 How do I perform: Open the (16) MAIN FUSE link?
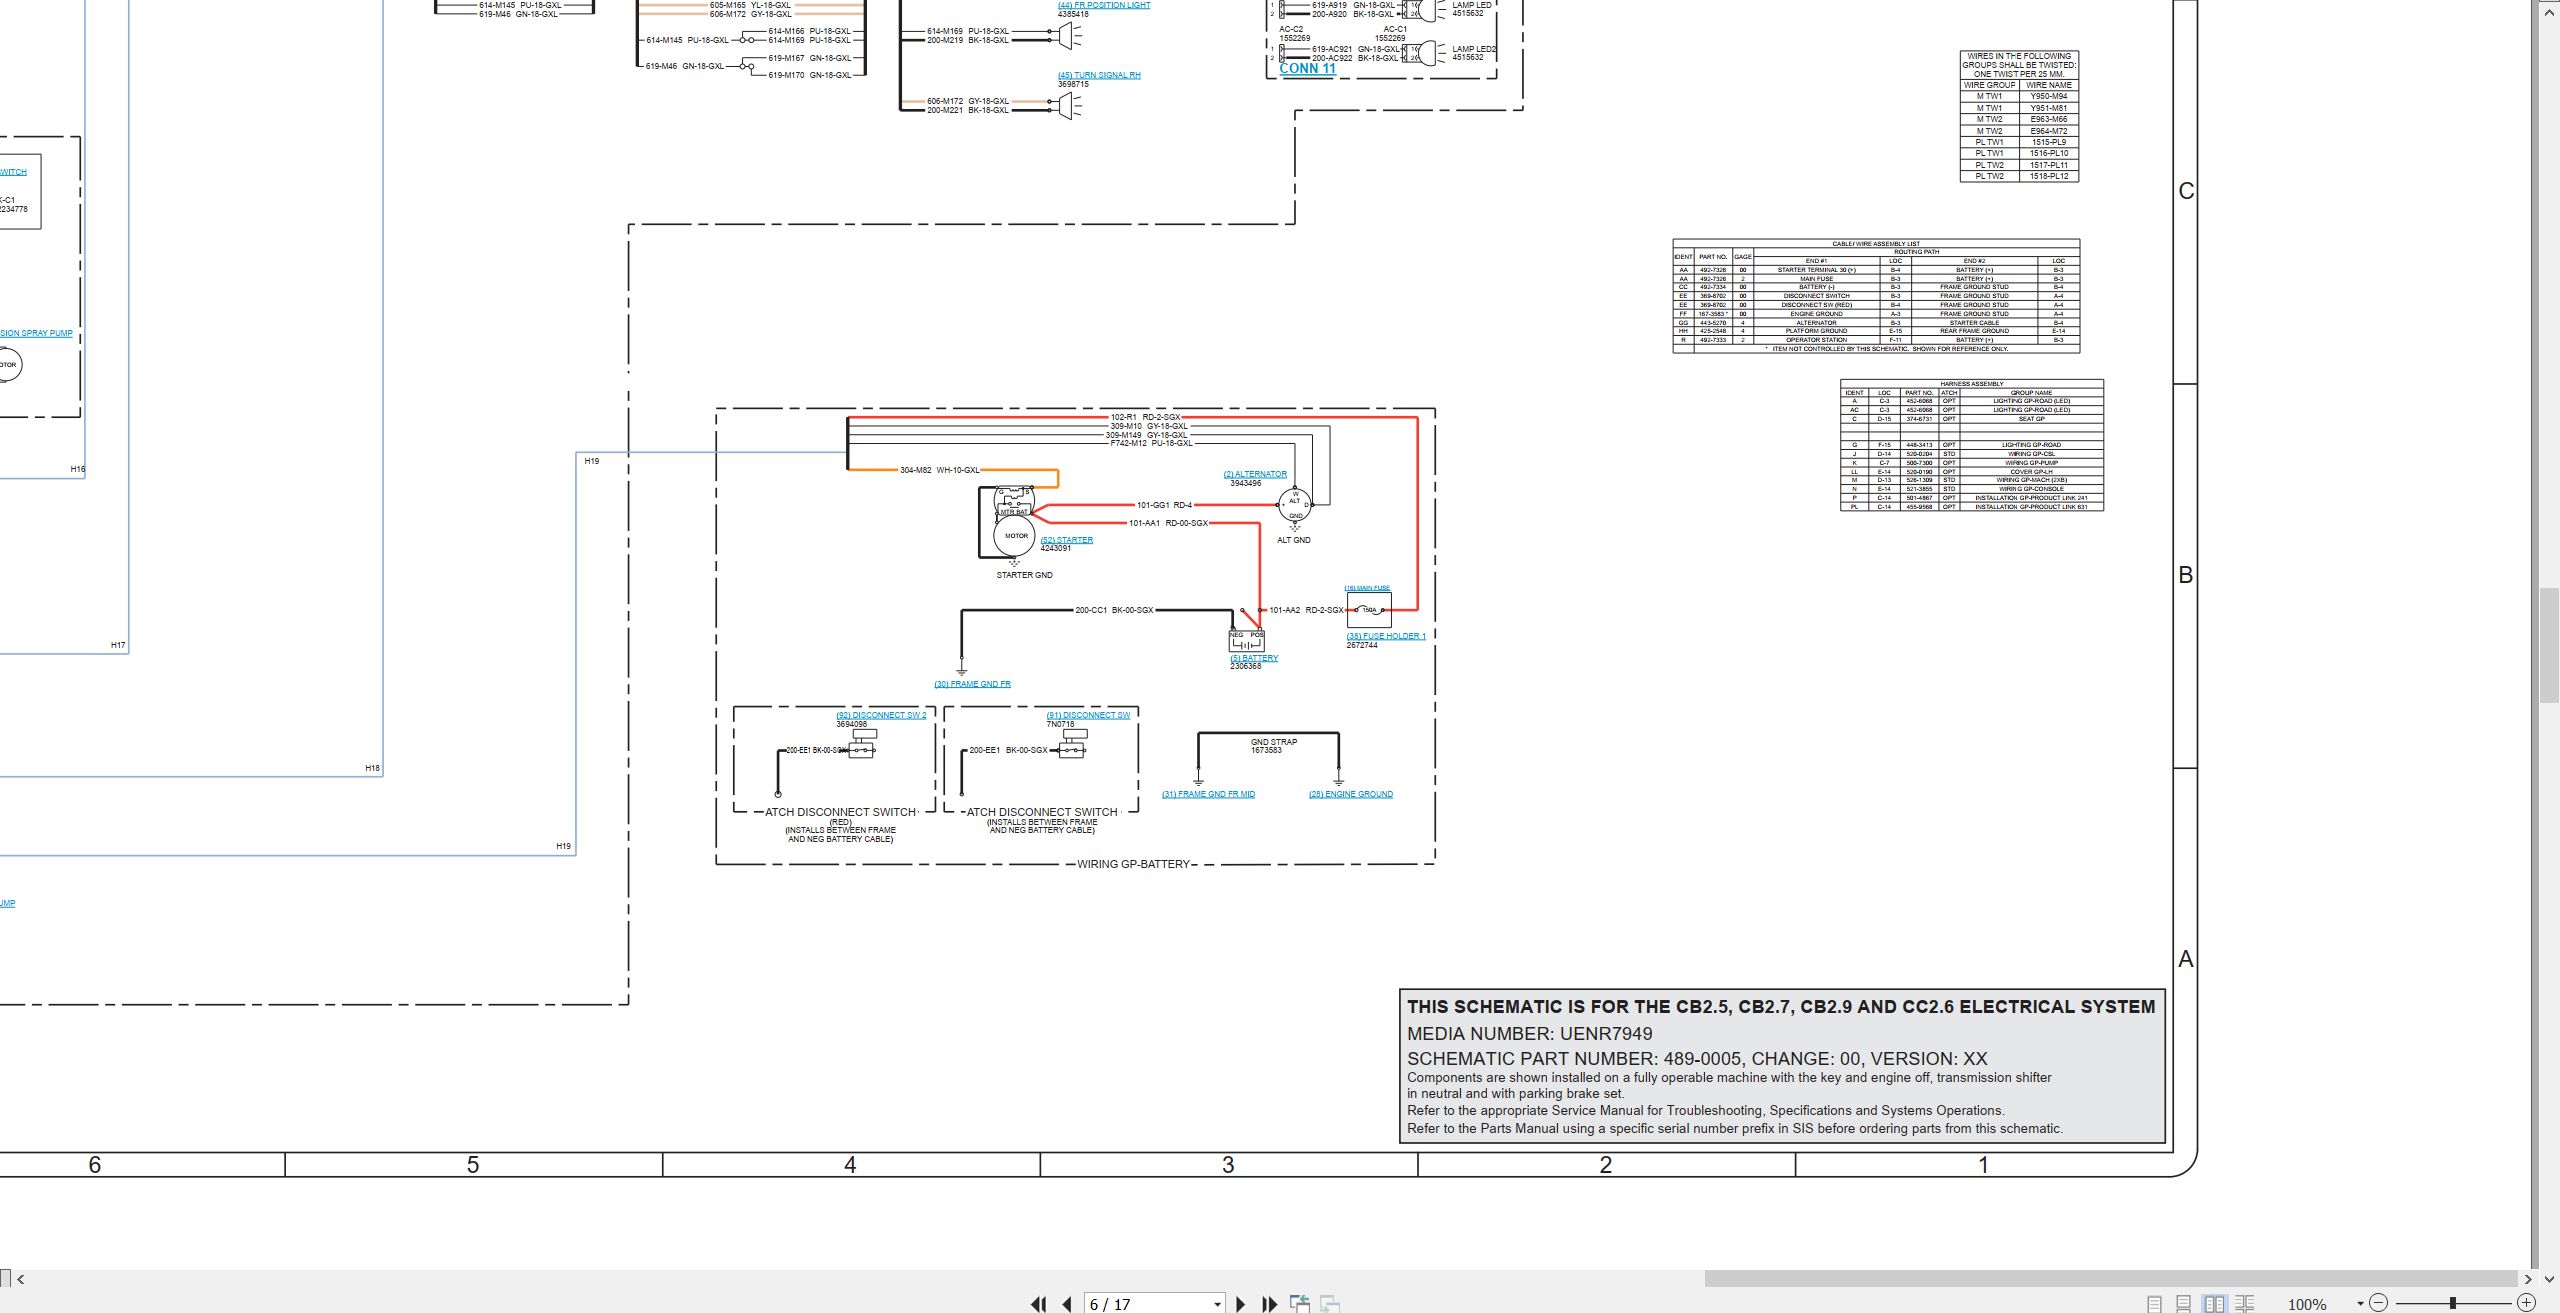click(1367, 588)
